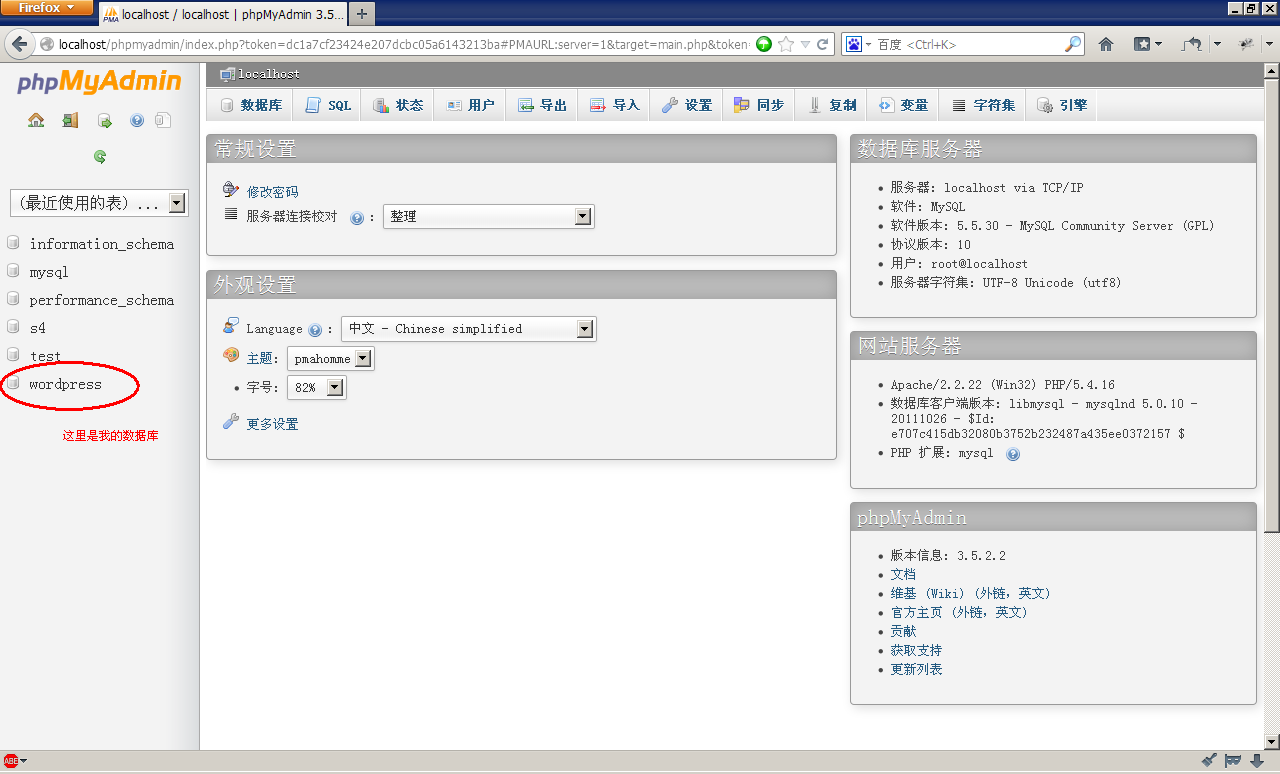The width and height of the screenshot is (1280, 774).
Task: Open the 文档 documentation link
Action: click(903, 574)
